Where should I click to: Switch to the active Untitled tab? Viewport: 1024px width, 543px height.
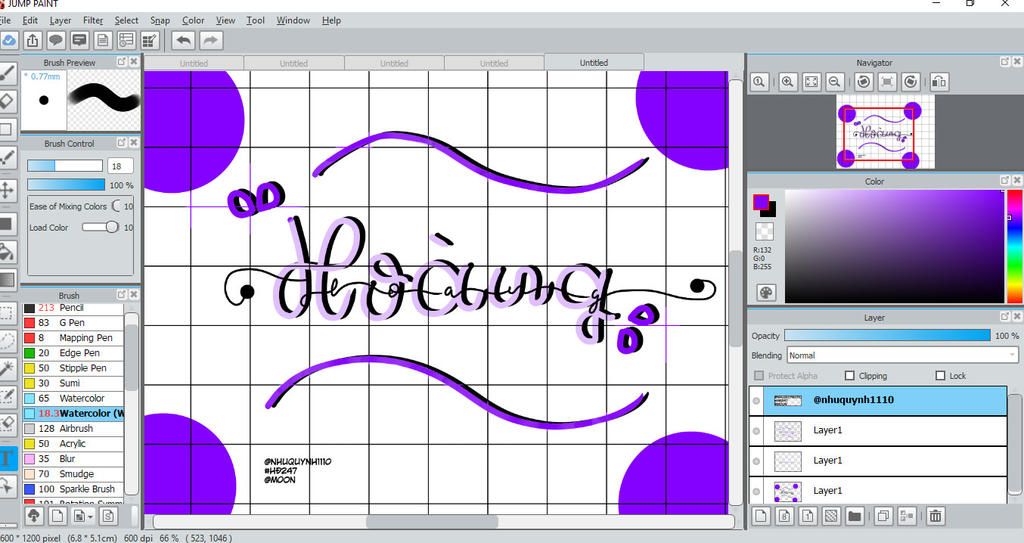594,63
